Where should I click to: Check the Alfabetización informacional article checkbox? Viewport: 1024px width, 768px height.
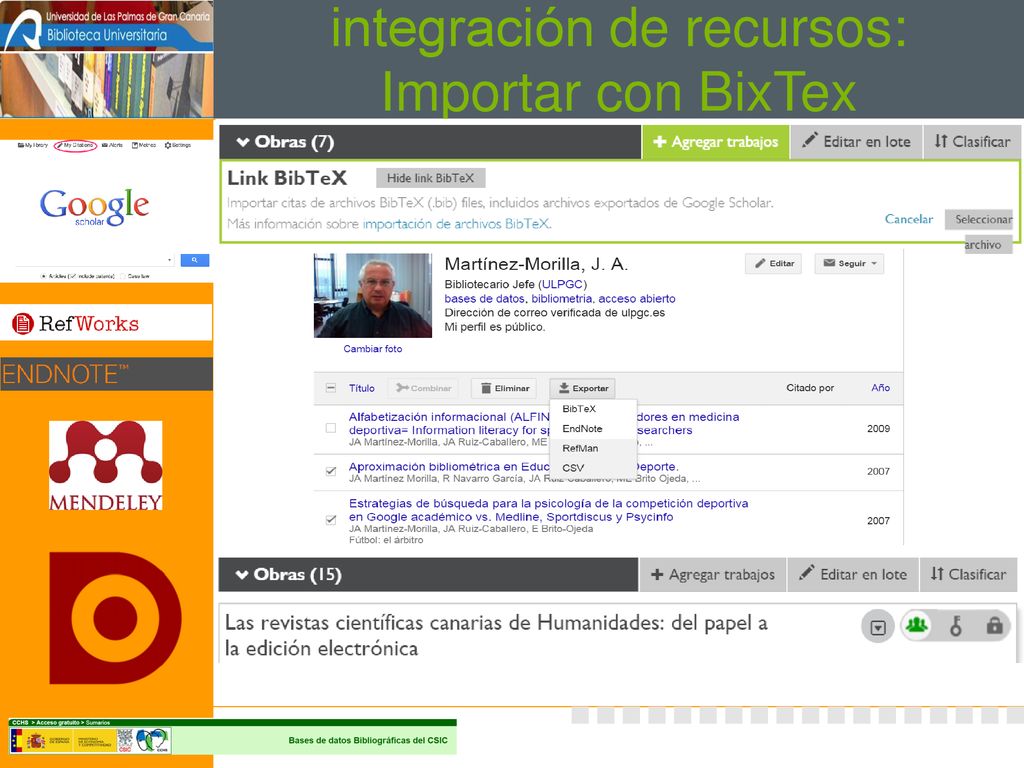pos(331,428)
